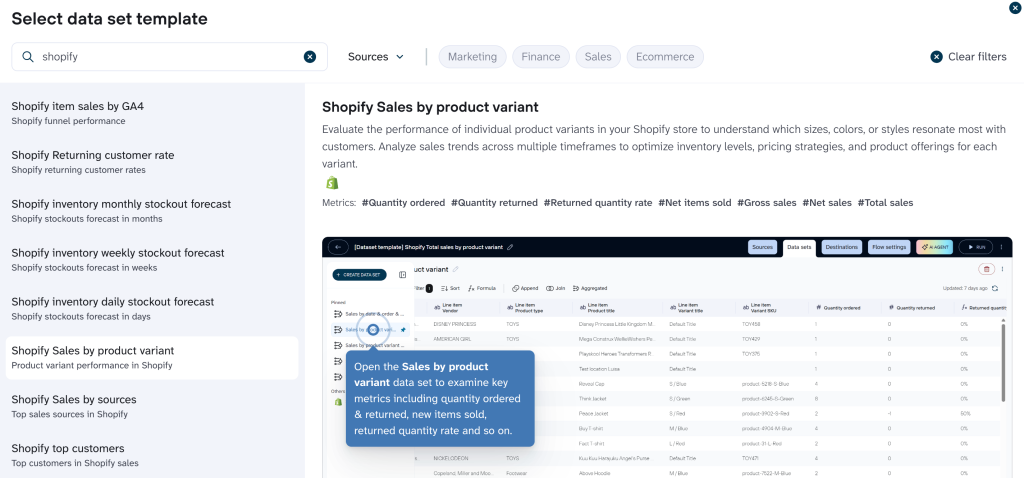Toggle the Finance category filter chip
Screen dimensions: 1024x478
(x=541, y=57)
